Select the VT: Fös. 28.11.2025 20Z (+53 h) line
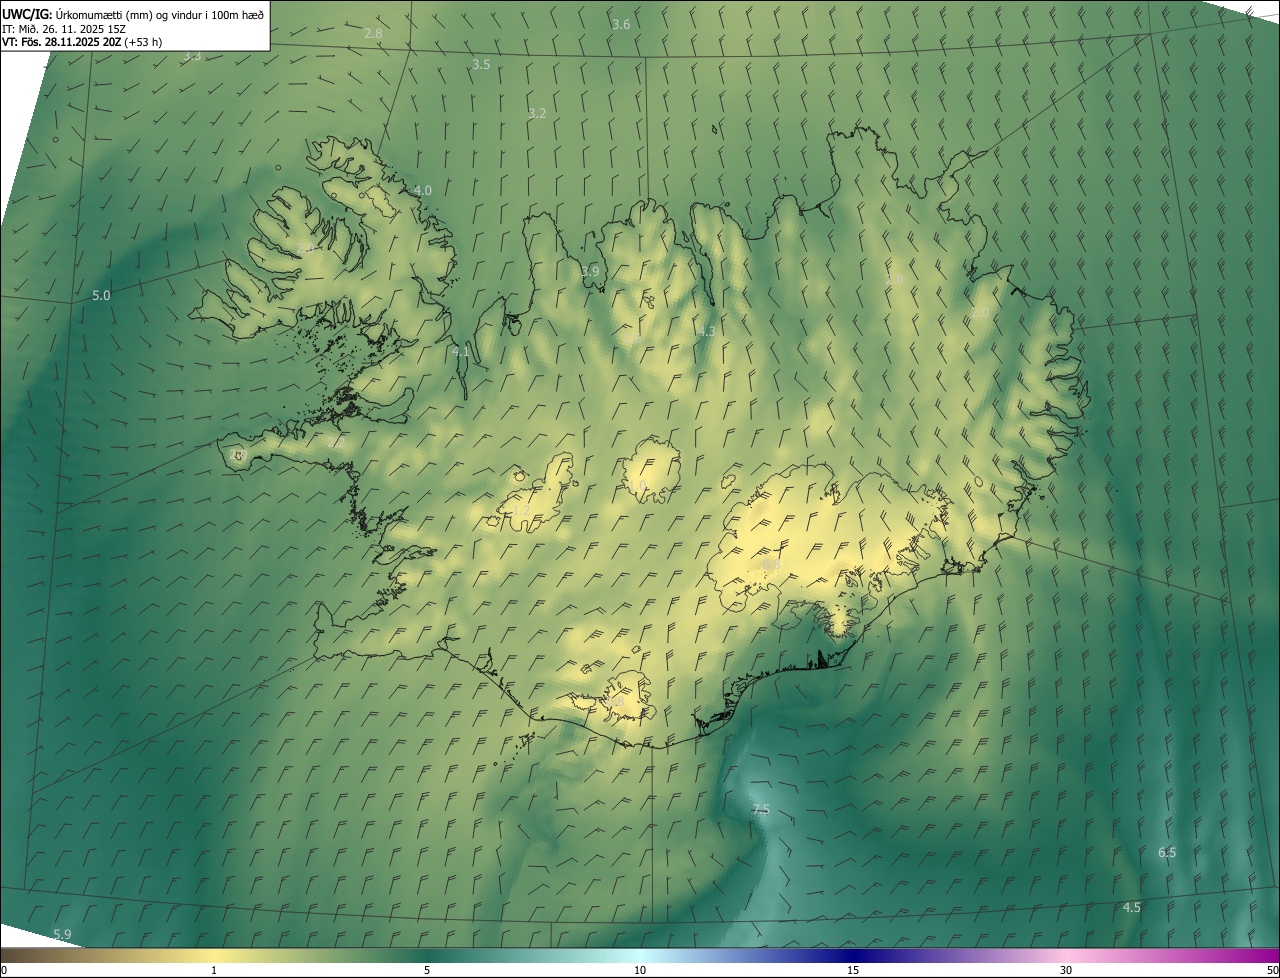 (82, 42)
